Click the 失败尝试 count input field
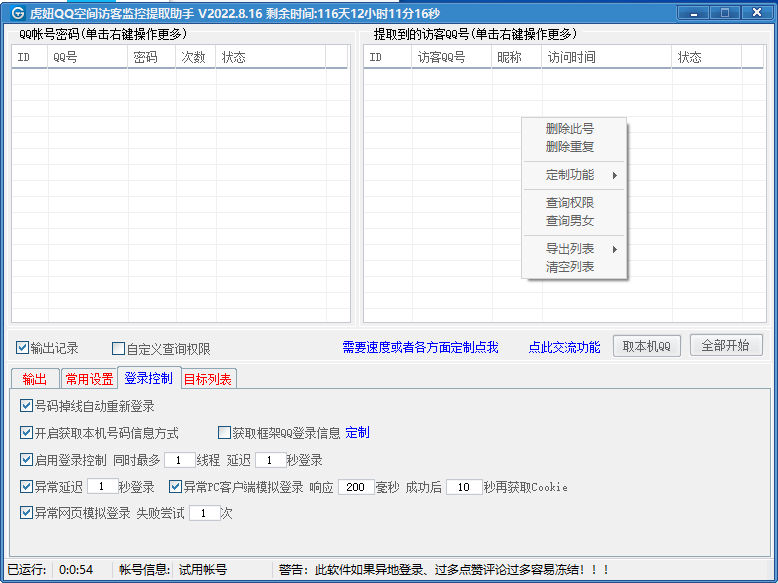Viewport: 778px width, 583px height. click(204, 513)
